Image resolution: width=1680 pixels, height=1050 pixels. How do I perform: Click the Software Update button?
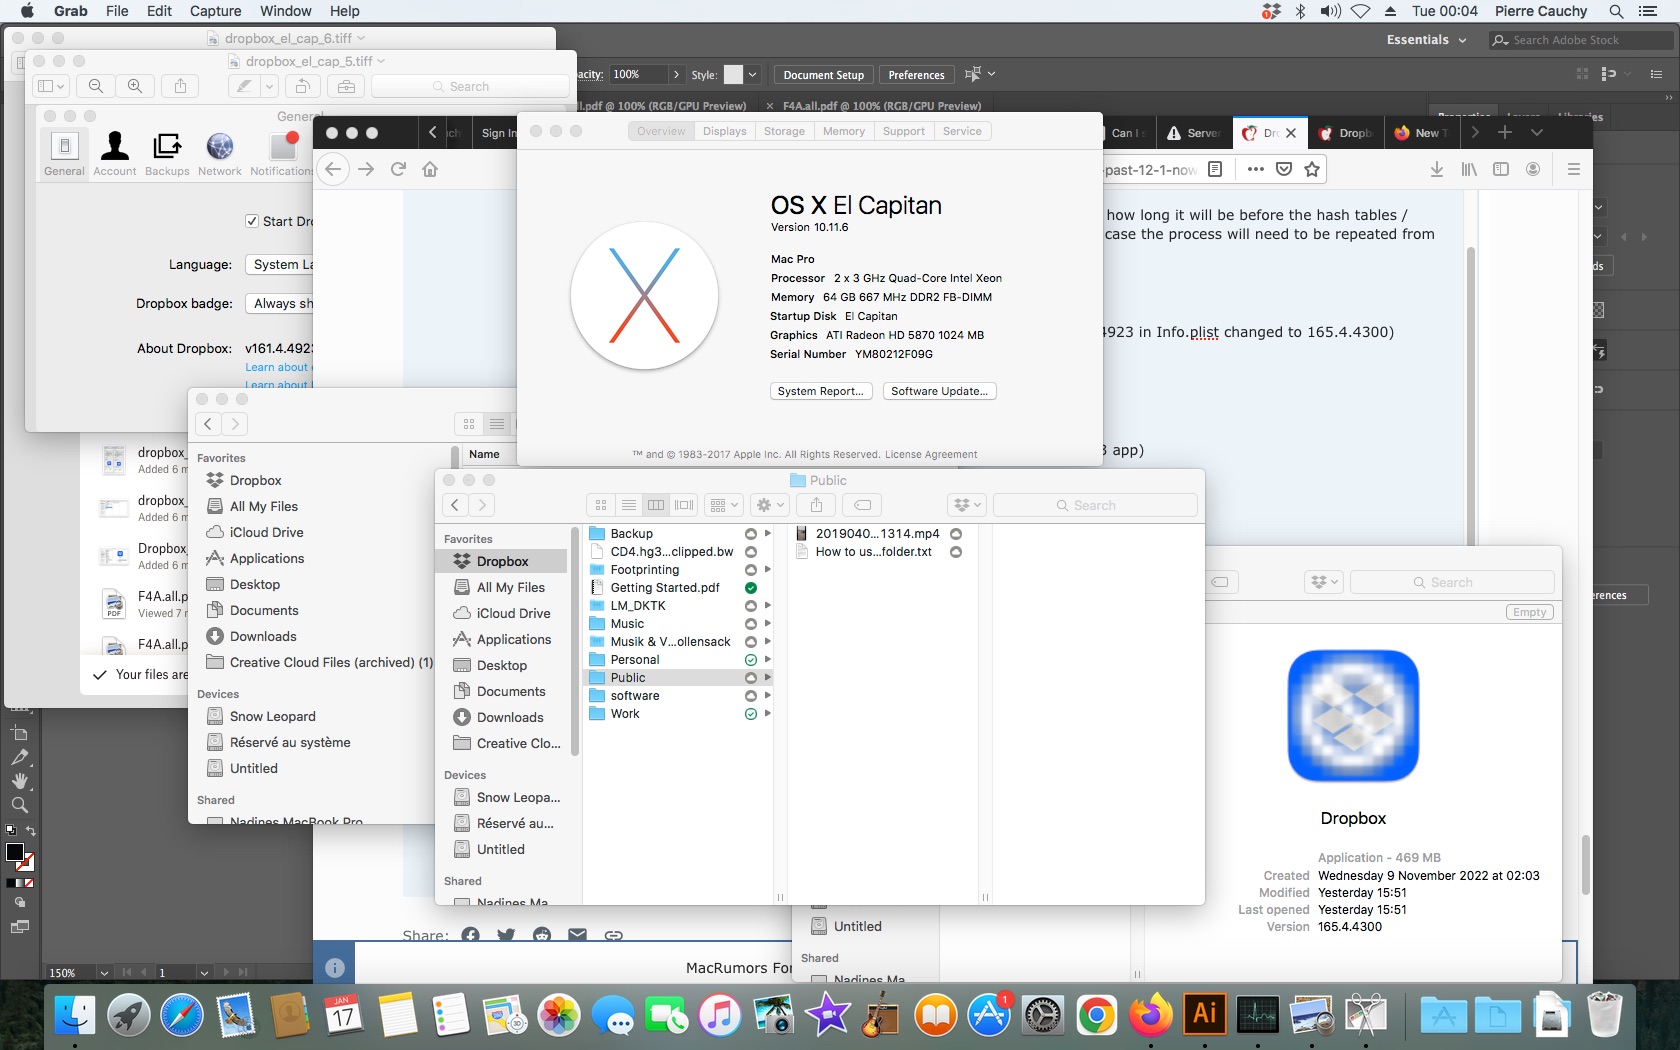pos(940,391)
